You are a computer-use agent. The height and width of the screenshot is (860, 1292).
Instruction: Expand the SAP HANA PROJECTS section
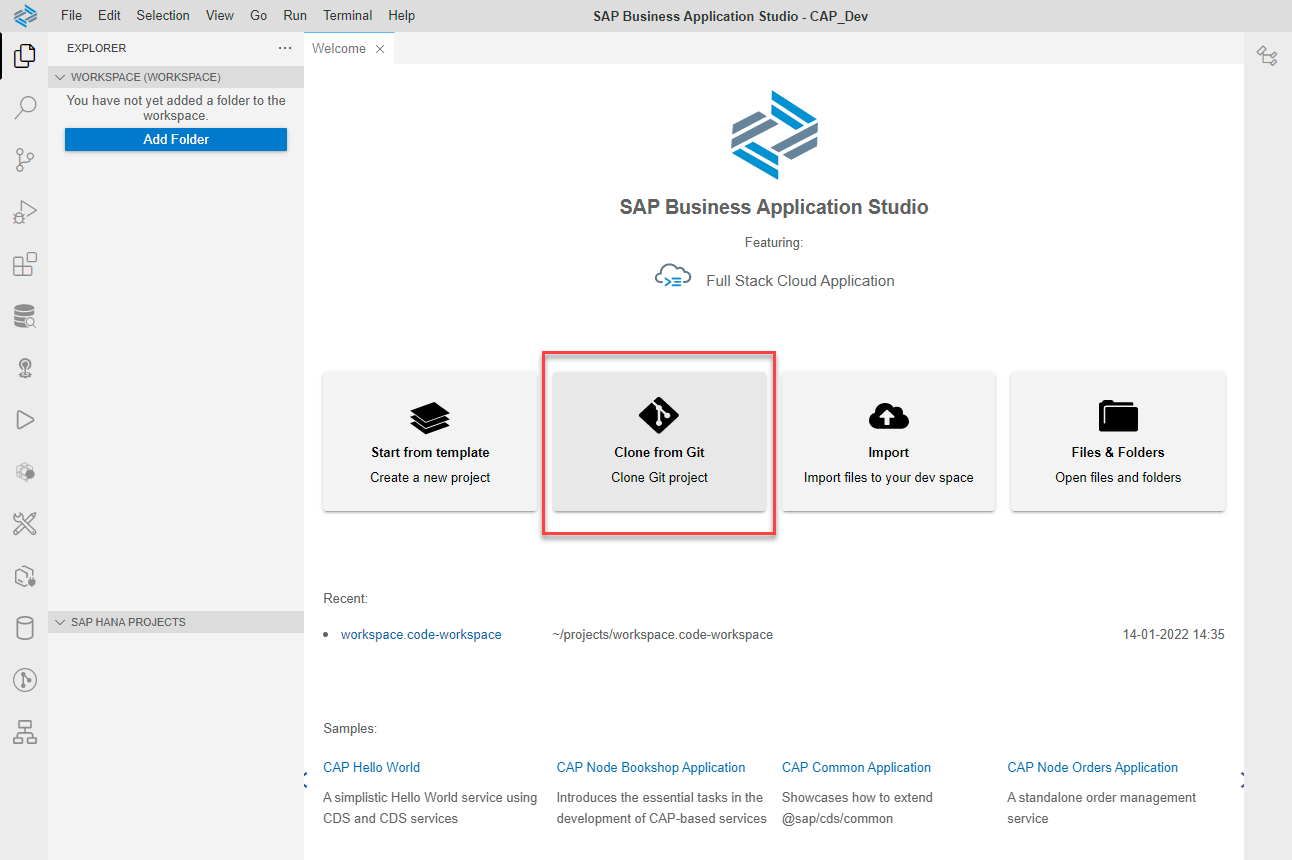(x=176, y=622)
